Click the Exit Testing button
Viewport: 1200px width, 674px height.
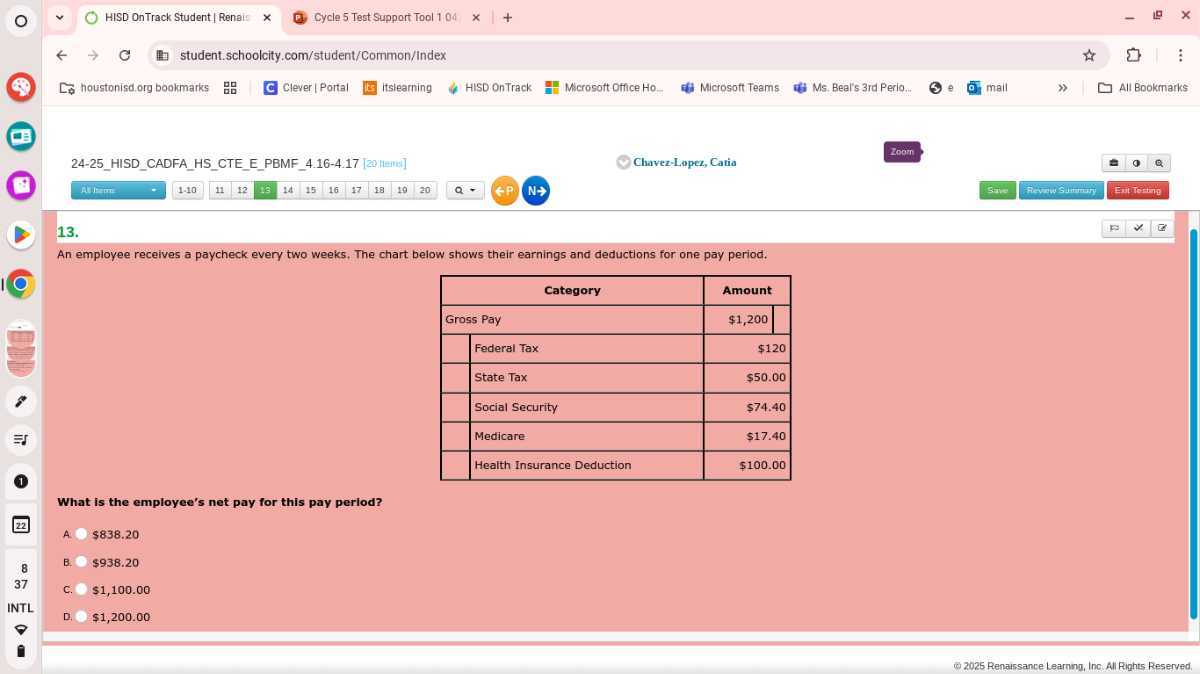1137,190
